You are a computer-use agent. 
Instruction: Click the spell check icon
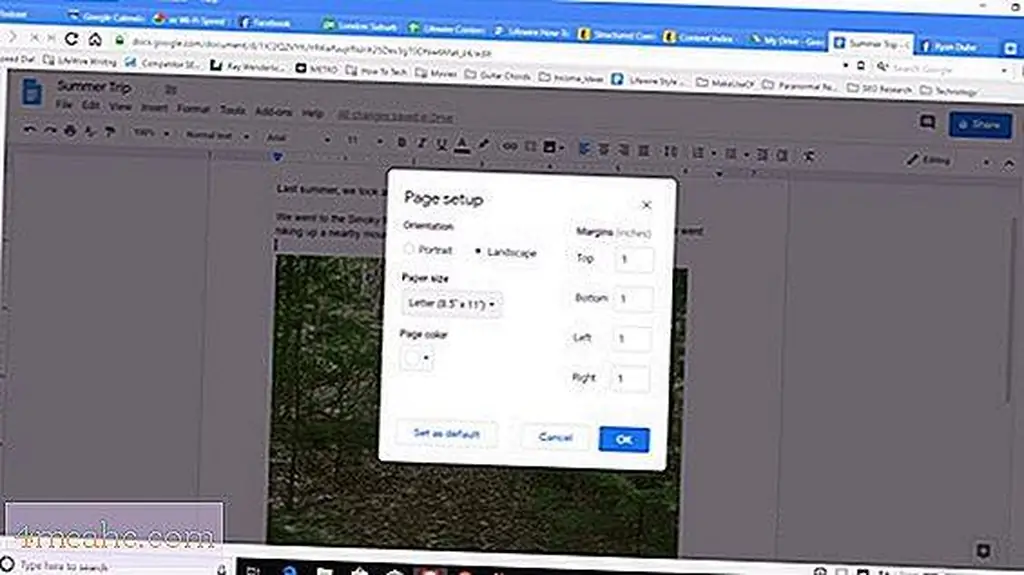pos(90,131)
